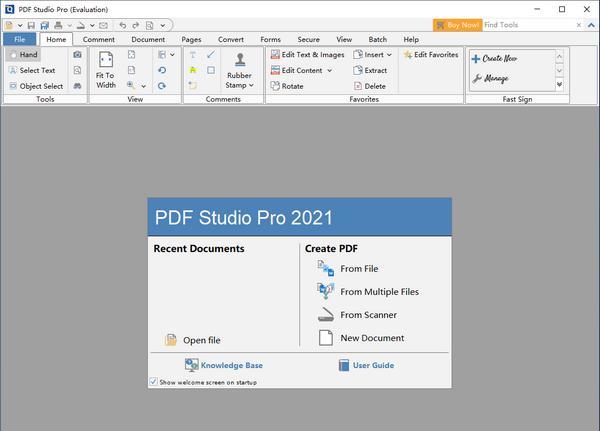Click the Fit To Width button
600x431 pixels.
click(106, 70)
